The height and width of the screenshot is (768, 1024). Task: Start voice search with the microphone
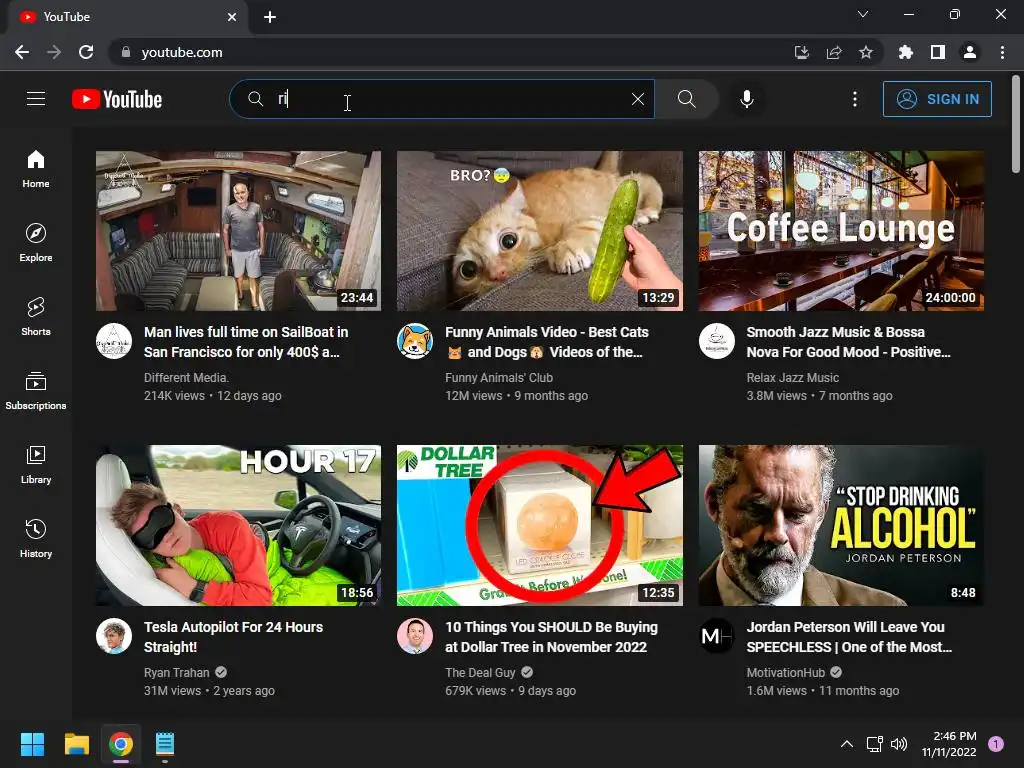747,99
